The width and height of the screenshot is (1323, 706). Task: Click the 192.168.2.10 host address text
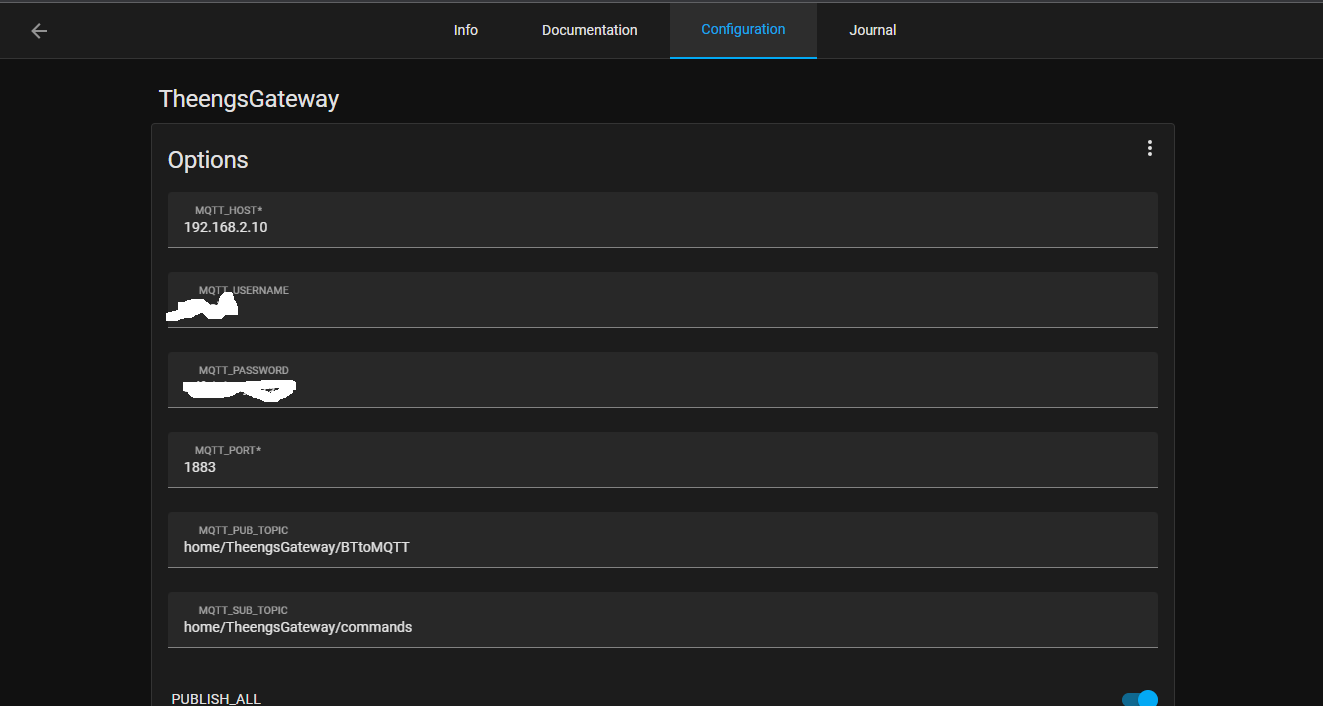point(225,227)
